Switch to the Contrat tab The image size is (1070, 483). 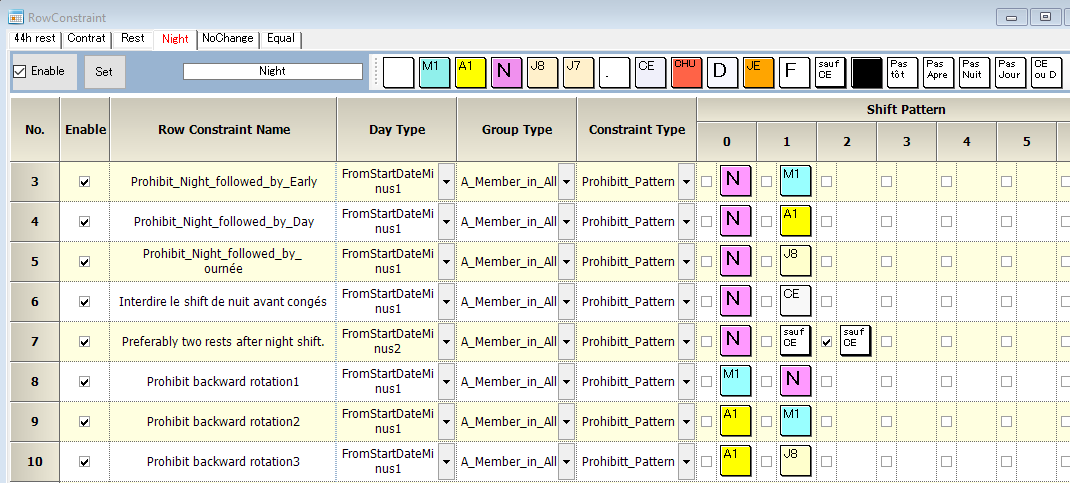87,39
